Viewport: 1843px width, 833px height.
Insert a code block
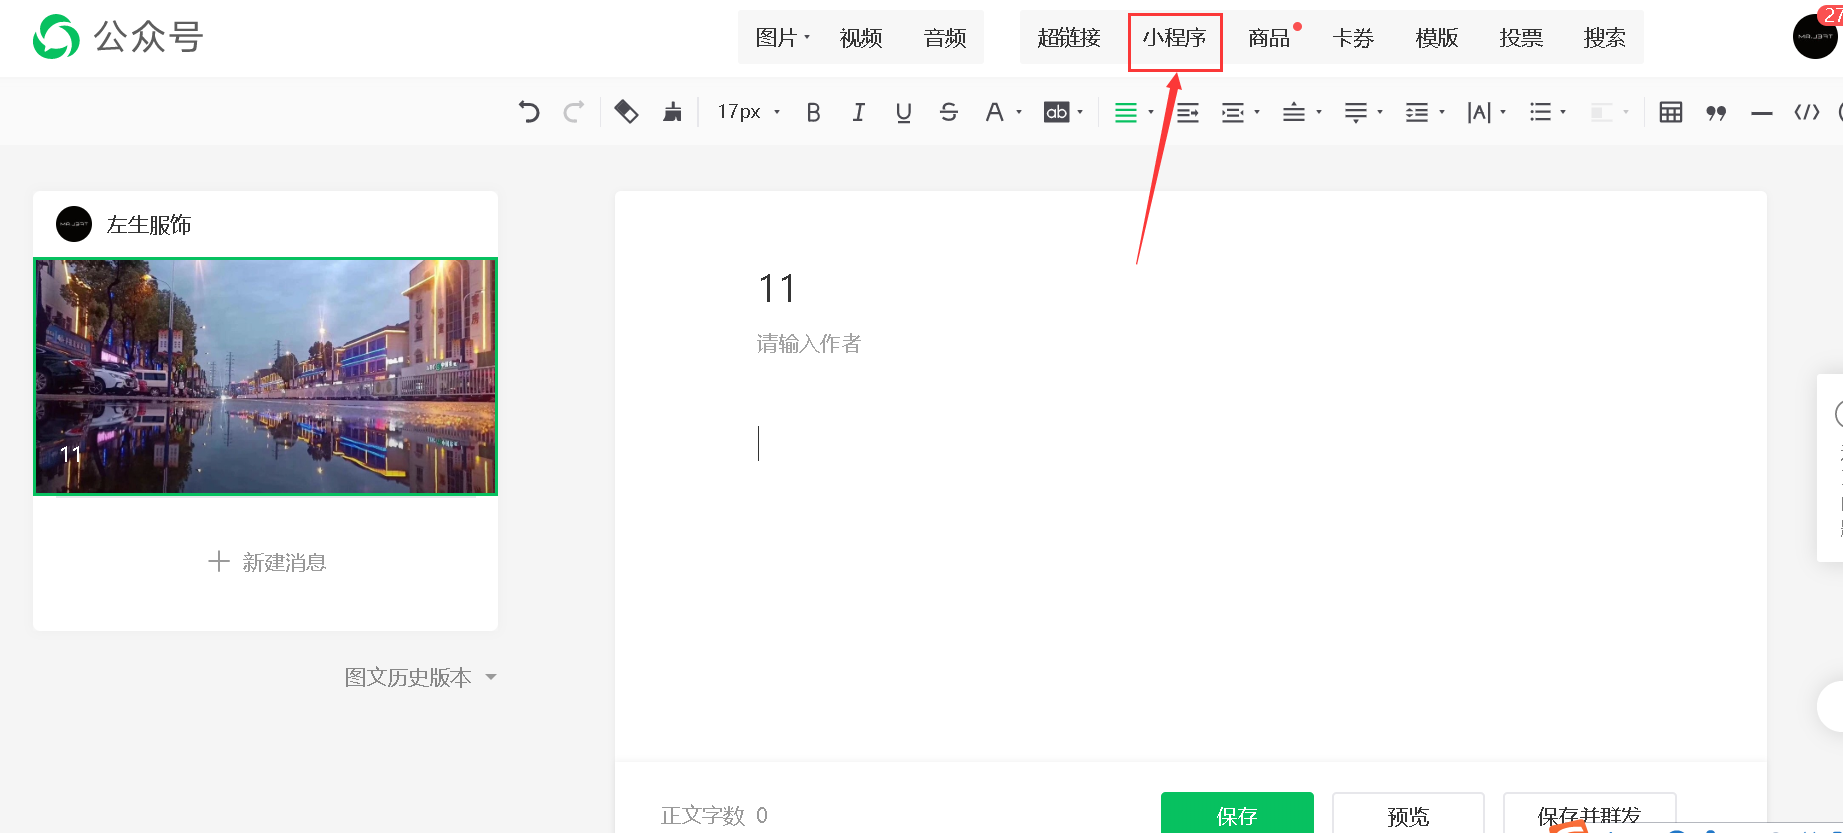[1807, 112]
